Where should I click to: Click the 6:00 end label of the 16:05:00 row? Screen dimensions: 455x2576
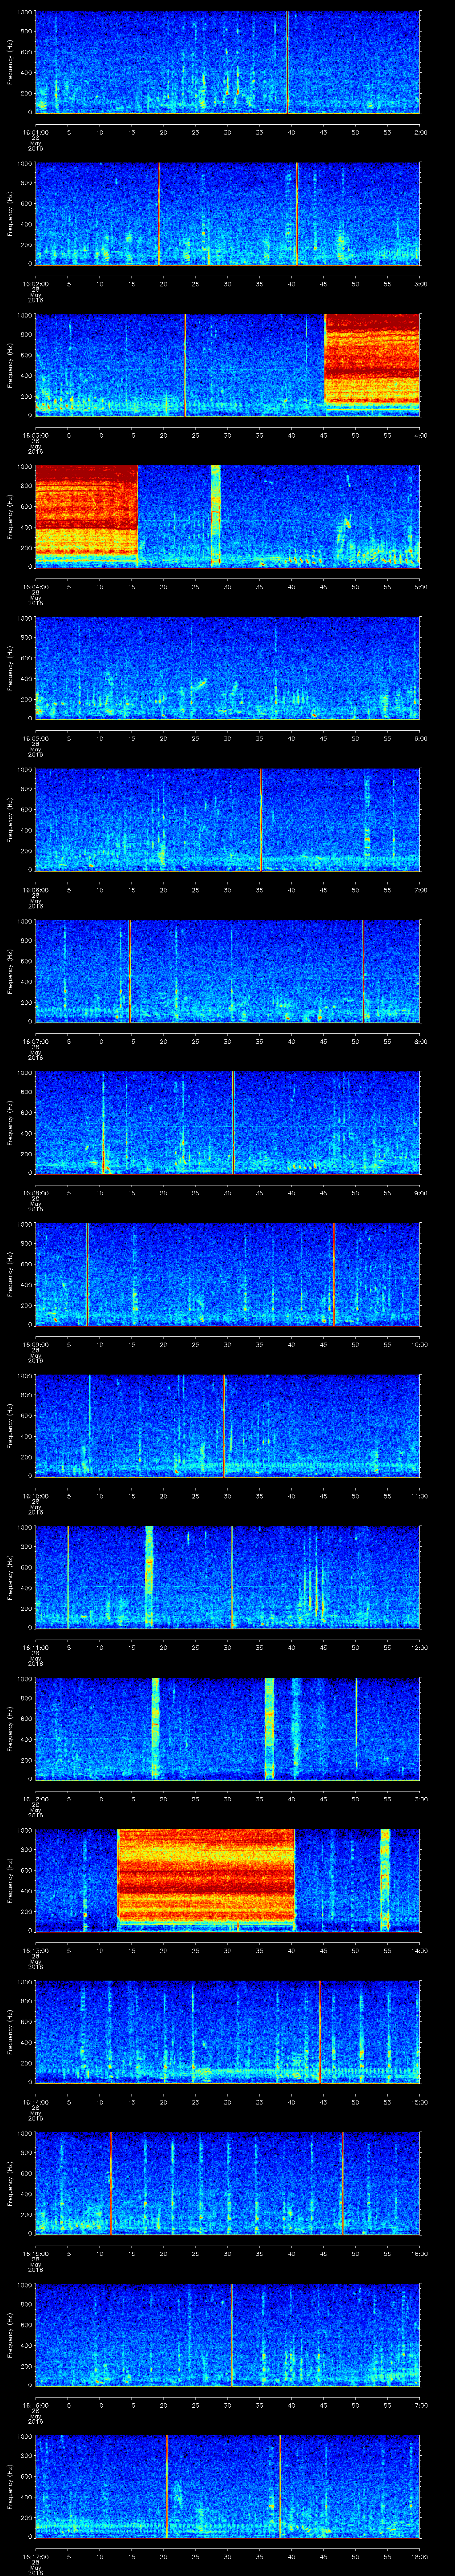[420, 738]
